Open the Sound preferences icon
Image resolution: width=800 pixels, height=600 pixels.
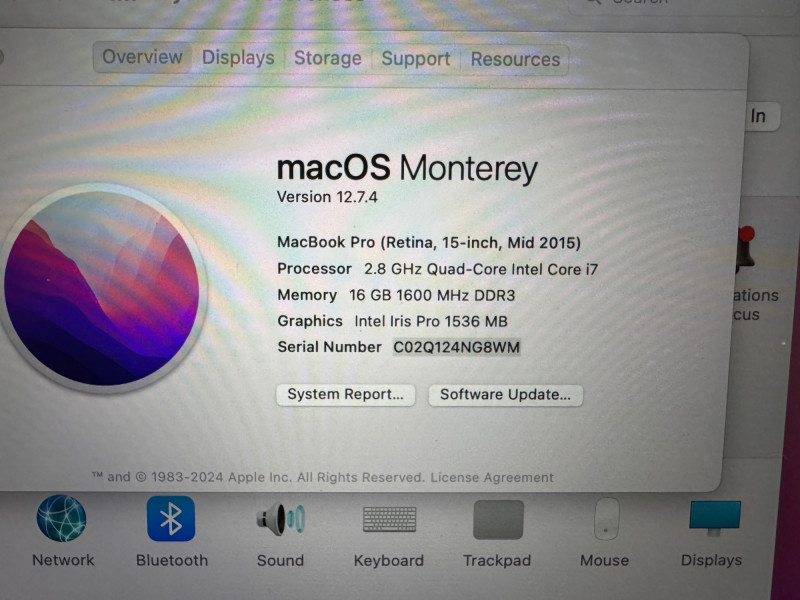coord(280,519)
